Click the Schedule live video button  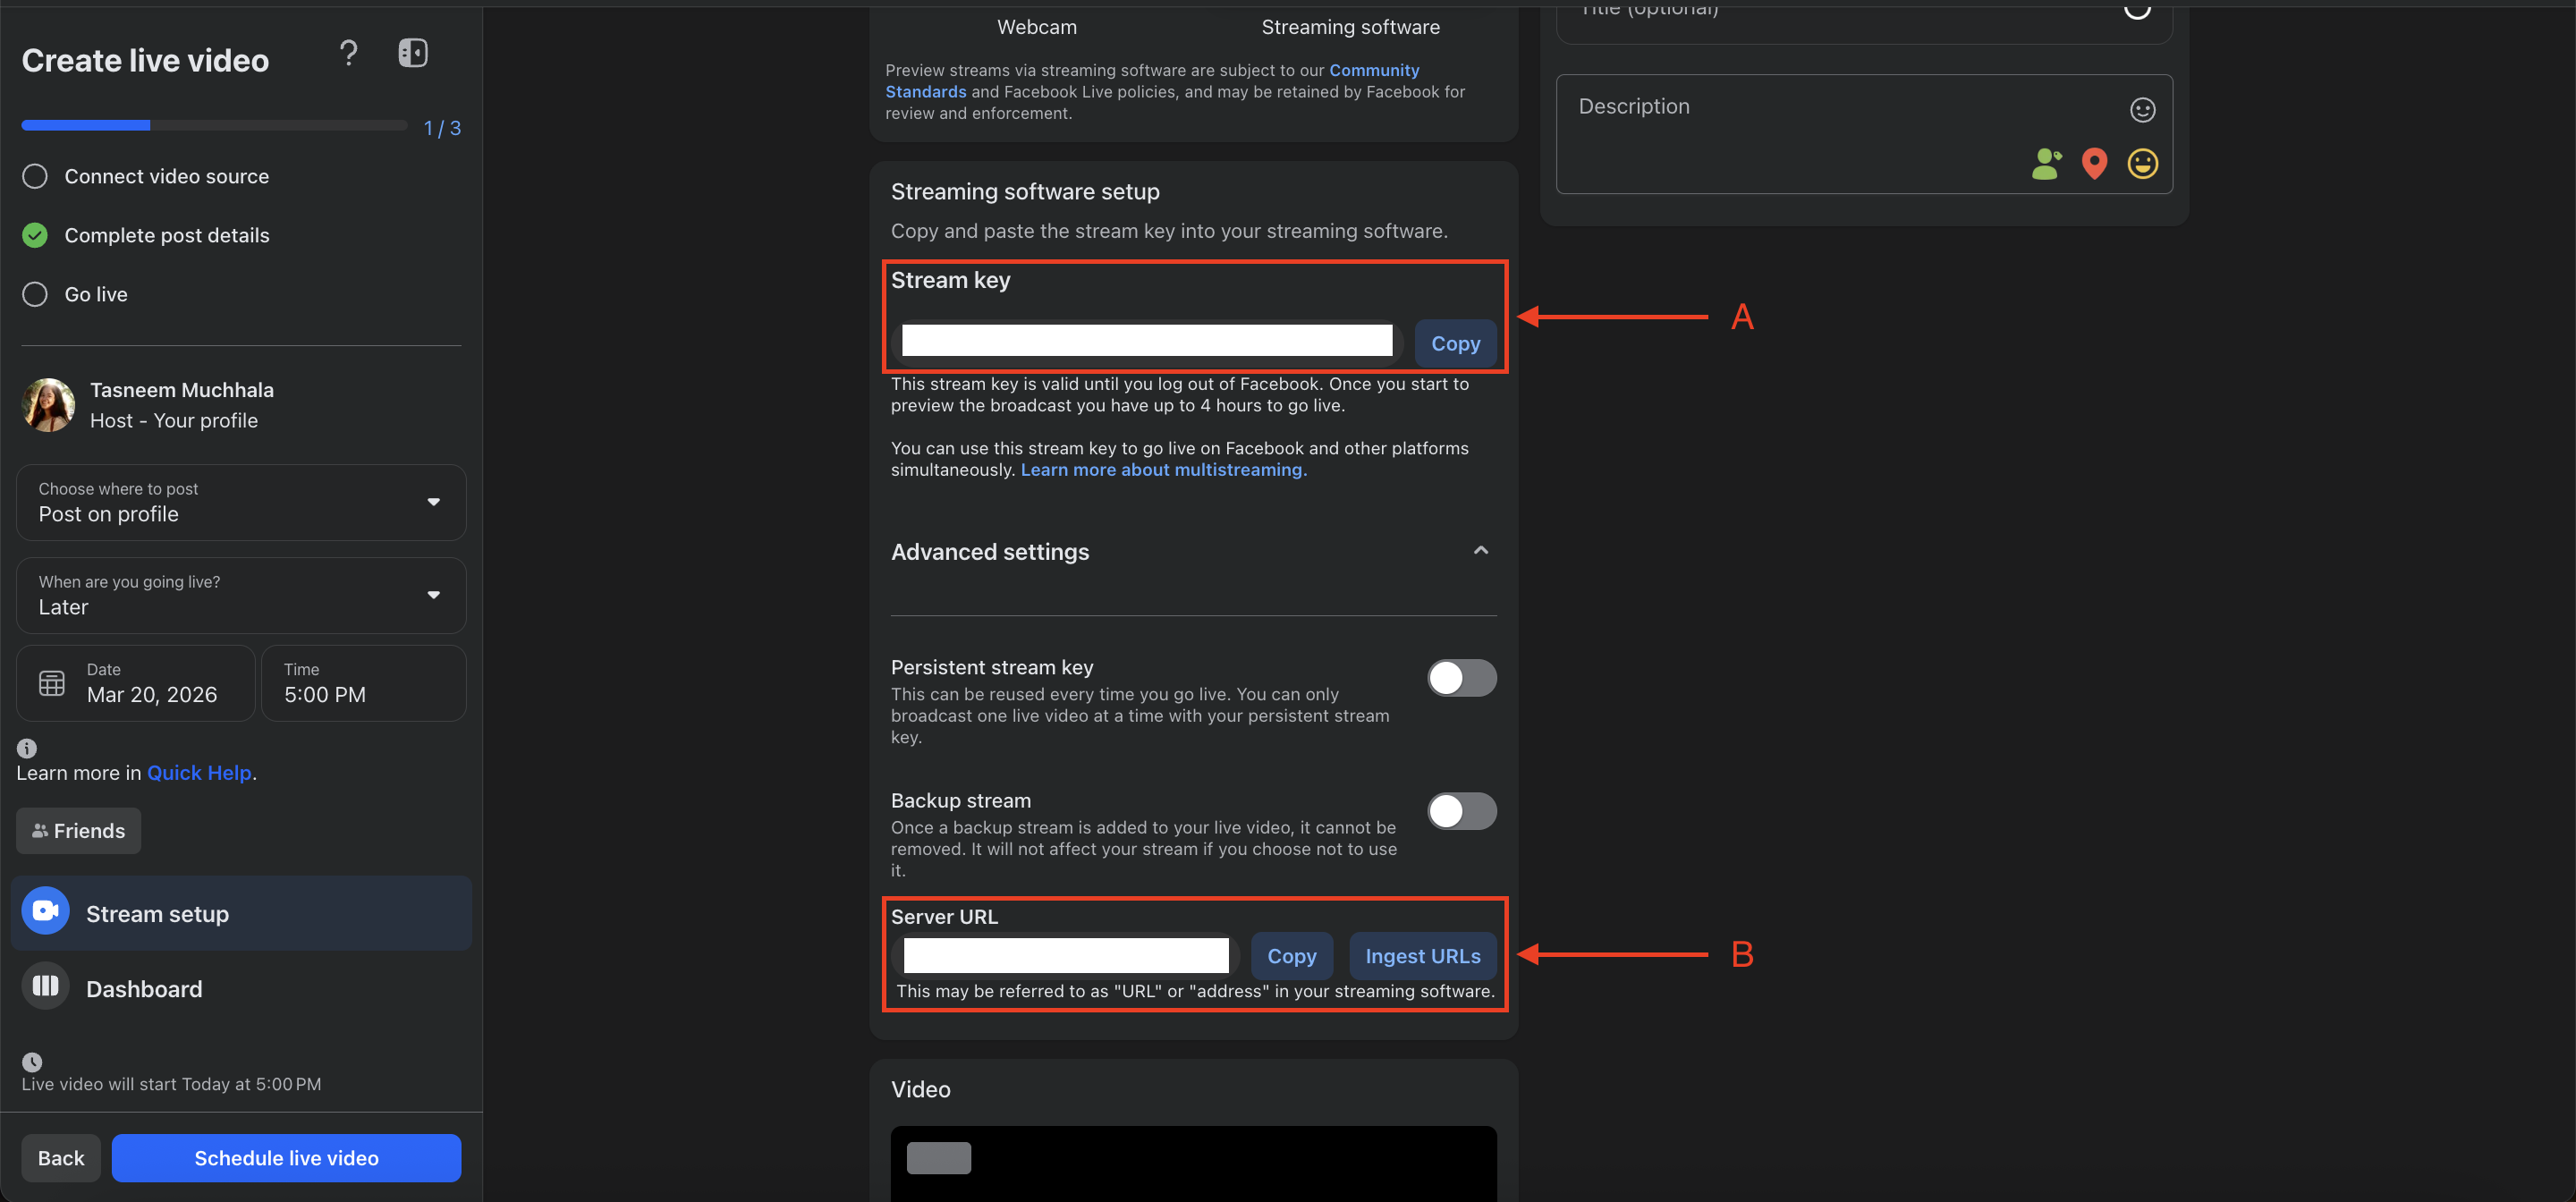click(286, 1157)
